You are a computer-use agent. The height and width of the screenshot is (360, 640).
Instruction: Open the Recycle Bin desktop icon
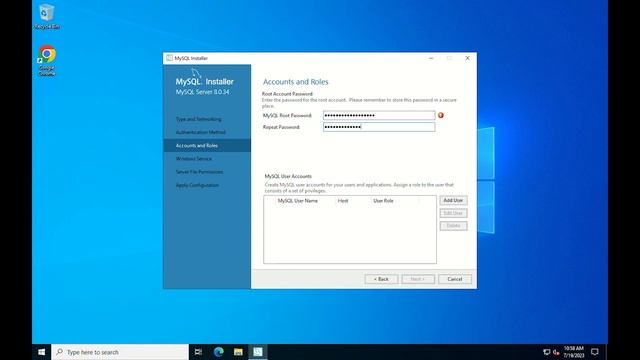point(47,17)
